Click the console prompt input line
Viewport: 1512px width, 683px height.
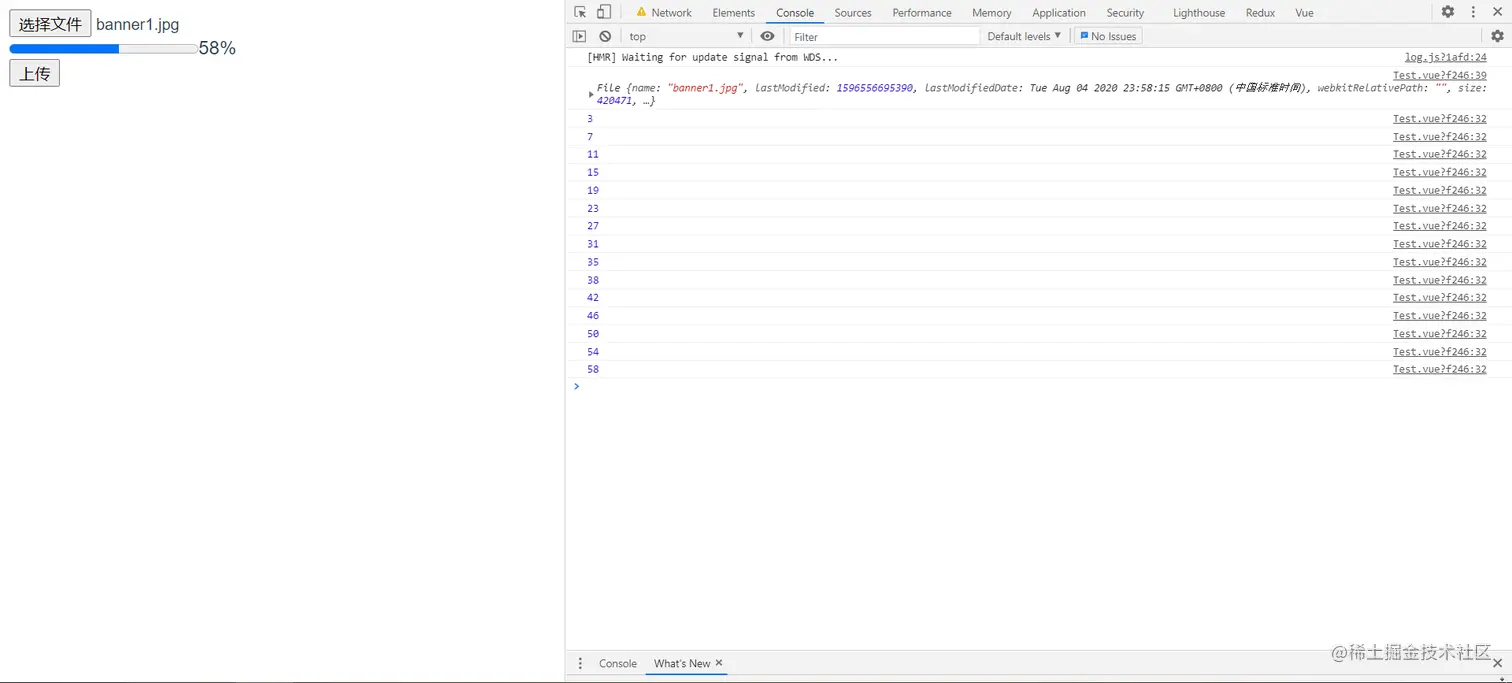click(x=1040, y=387)
